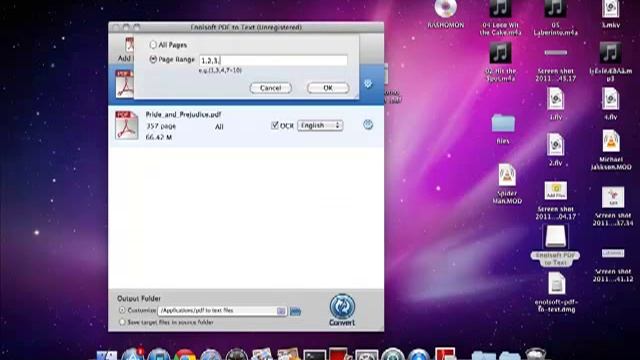Select the All Pages radio button

(x=153, y=44)
